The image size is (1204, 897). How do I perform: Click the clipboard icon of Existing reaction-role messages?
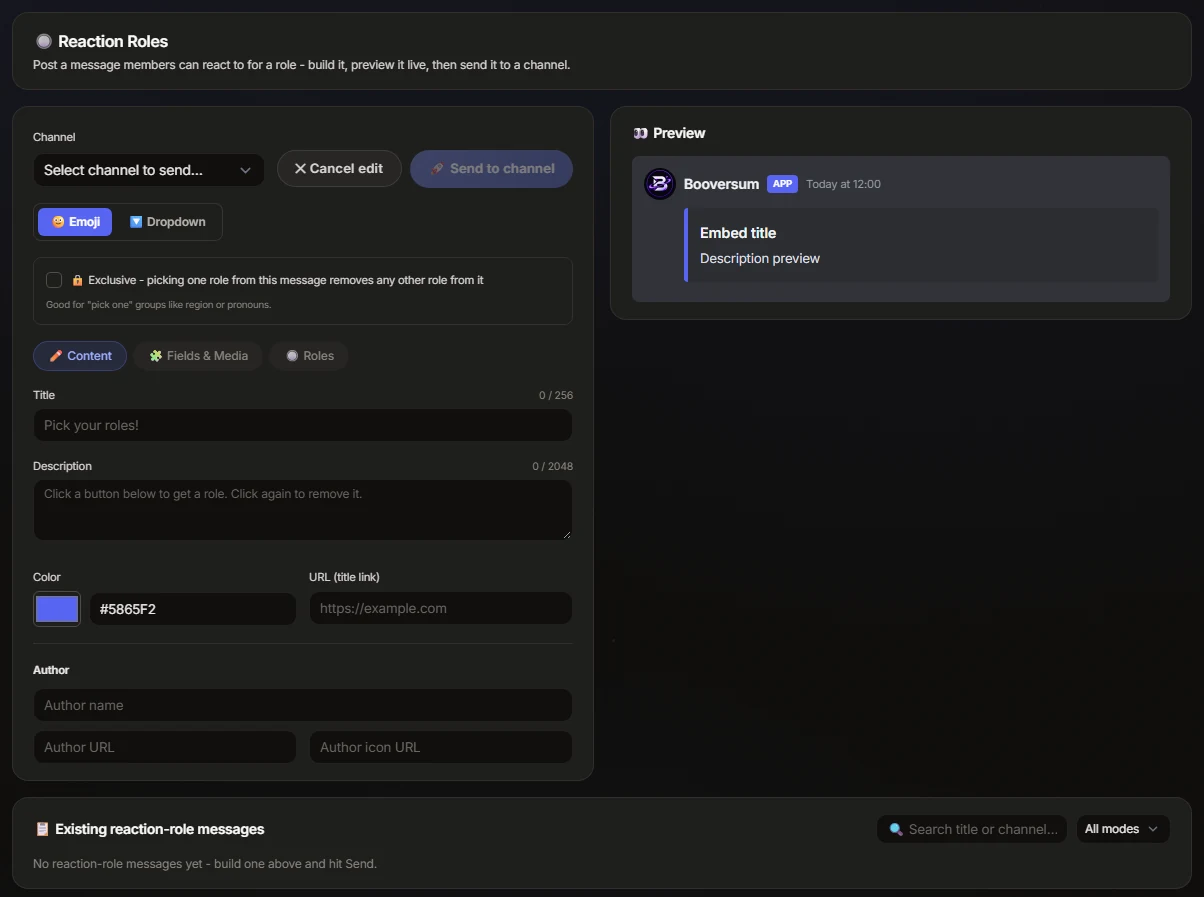tap(42, 829)
